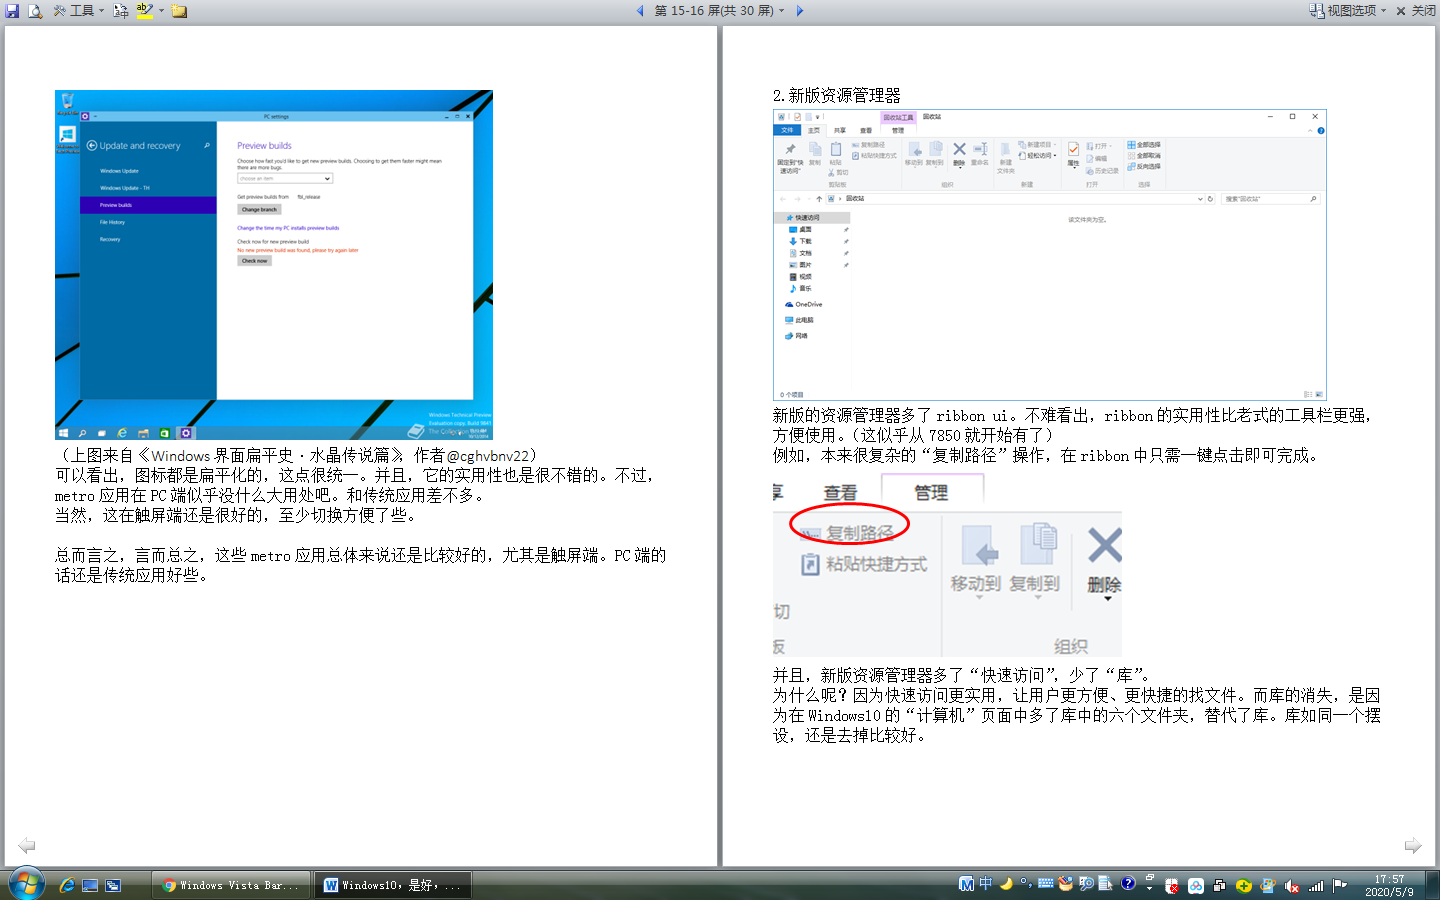Viewport: 1440px width, 900px height.
Task: Click the Save icon in the reading toolbar
Action: click(x=12, y=11)
